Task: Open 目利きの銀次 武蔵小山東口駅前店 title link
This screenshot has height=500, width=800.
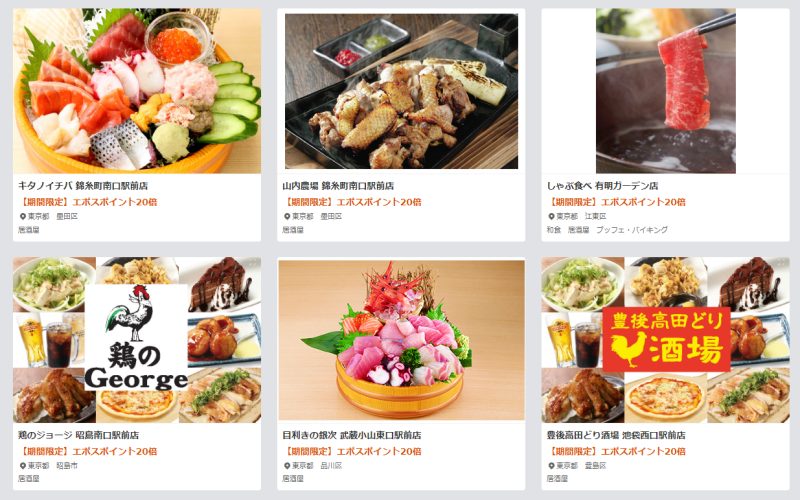Action: (352, 435)
